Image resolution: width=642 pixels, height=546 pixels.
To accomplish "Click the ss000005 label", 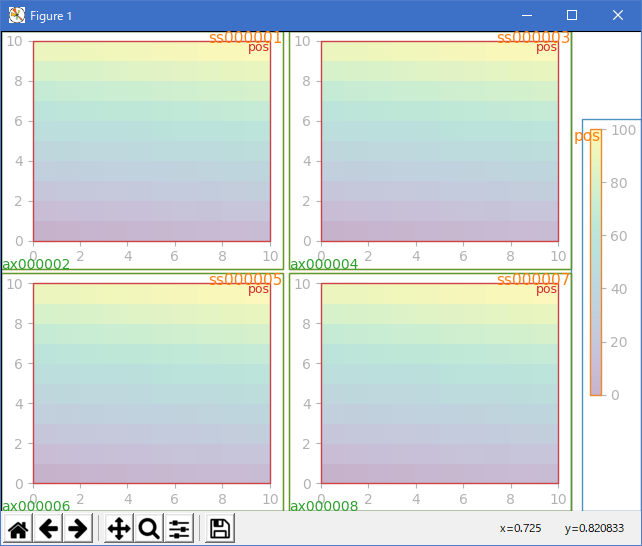I will tap(245, 279).
